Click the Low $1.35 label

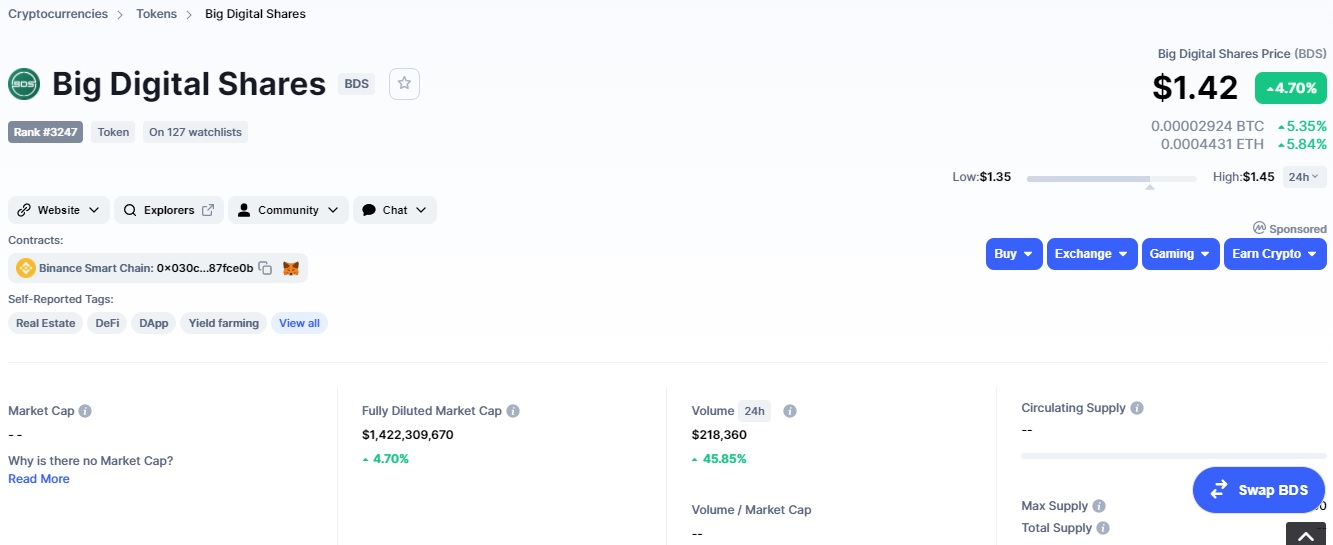[x=981, y=177]
